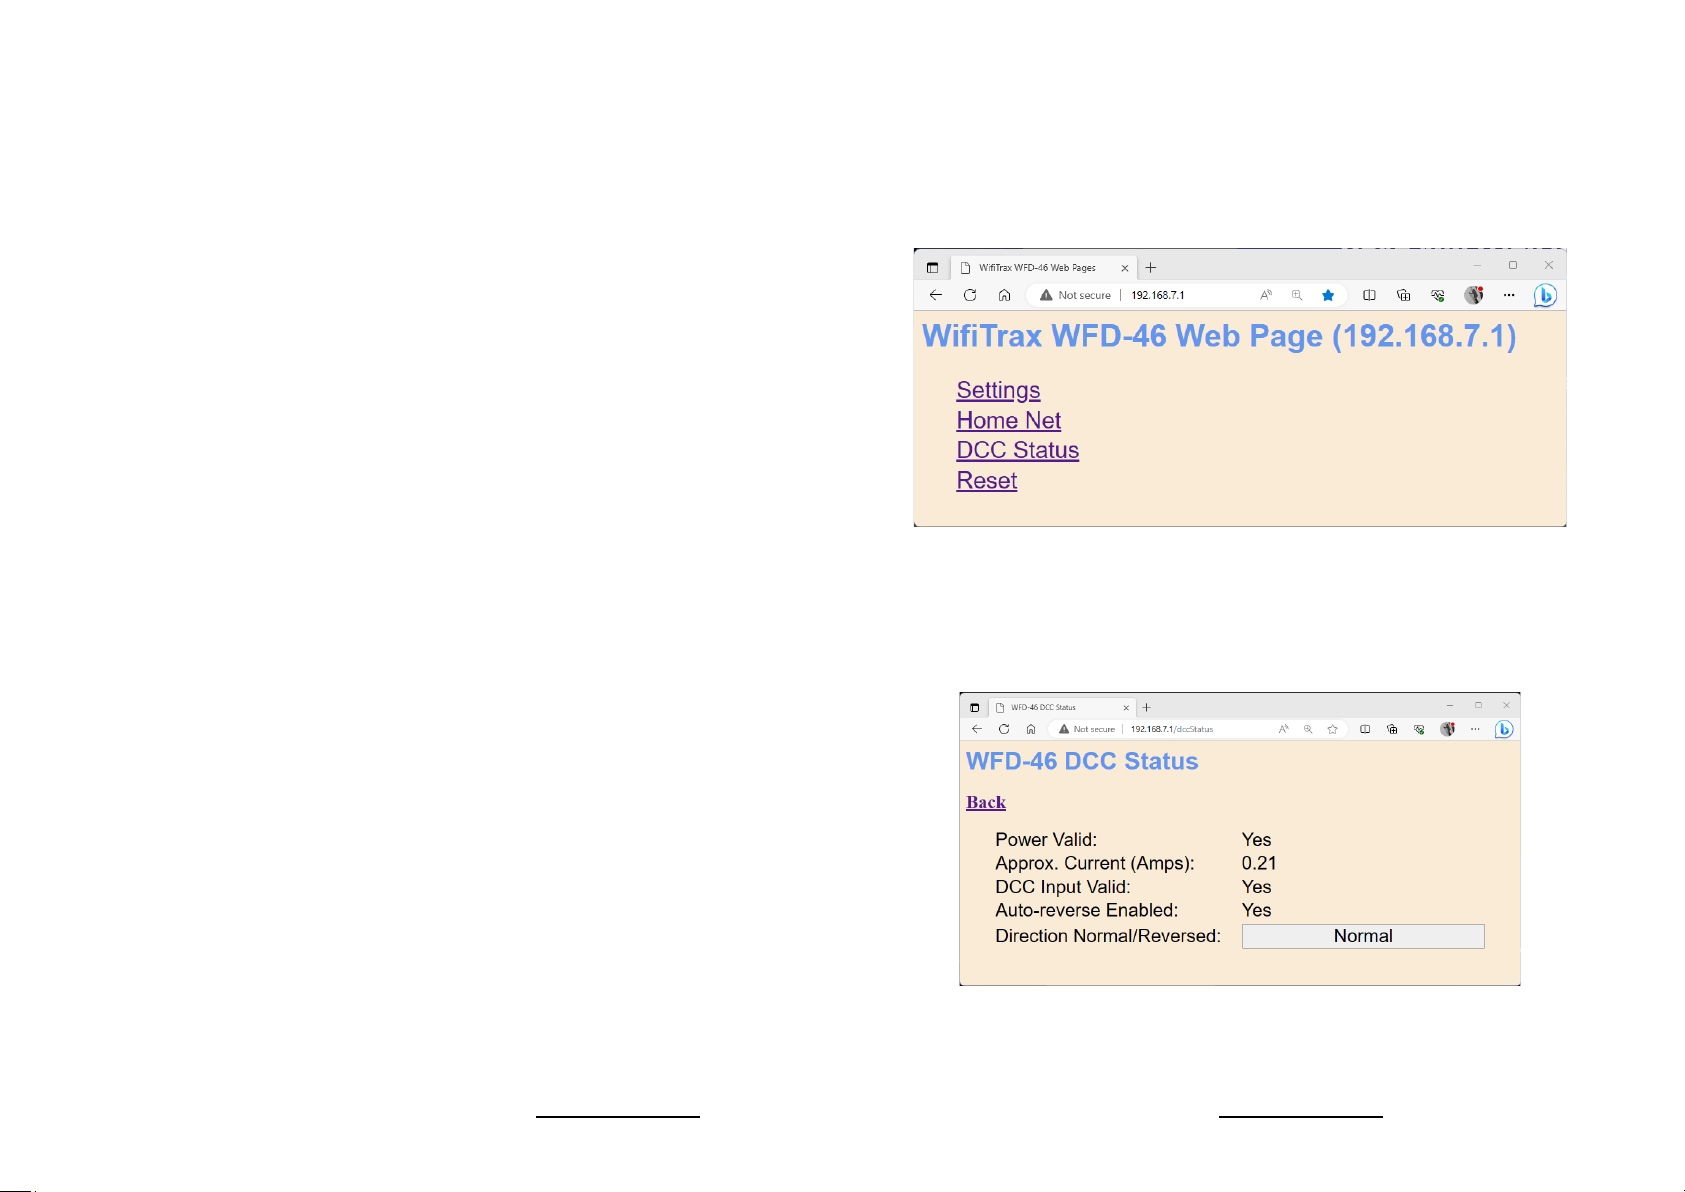Open profile avatar in the WifiTrax window

pos(1474,295)
